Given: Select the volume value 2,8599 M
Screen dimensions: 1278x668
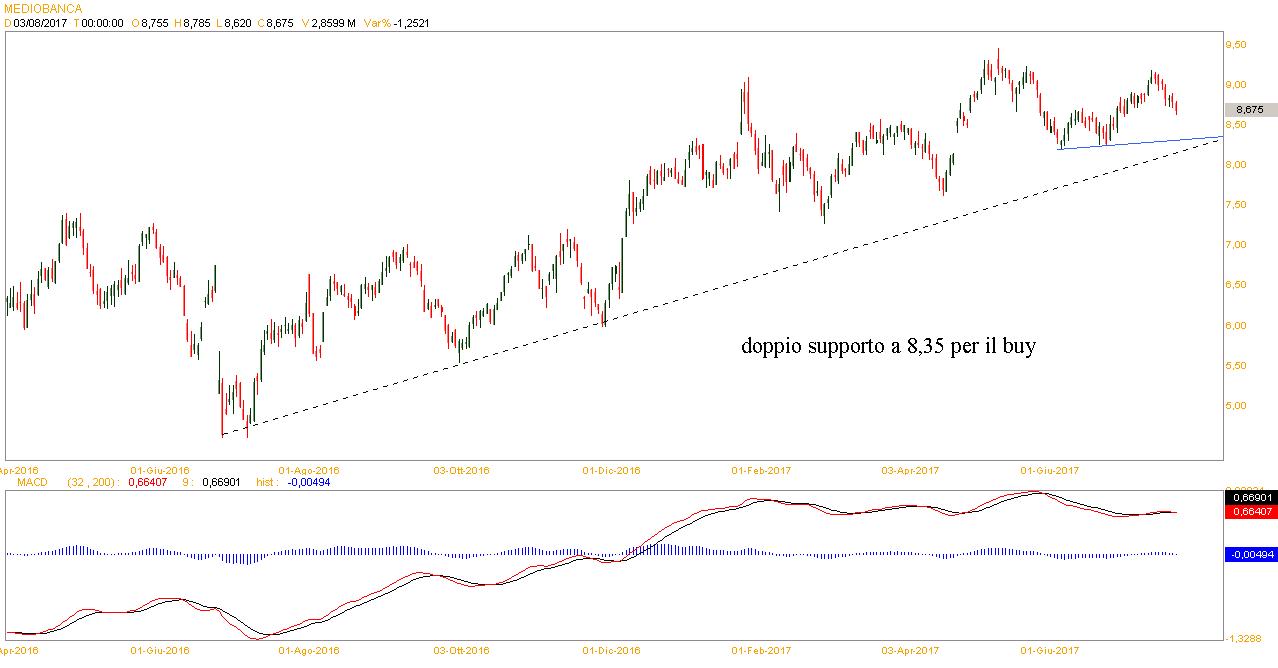Looking at the screenshot, I should [x=334, y=22].
